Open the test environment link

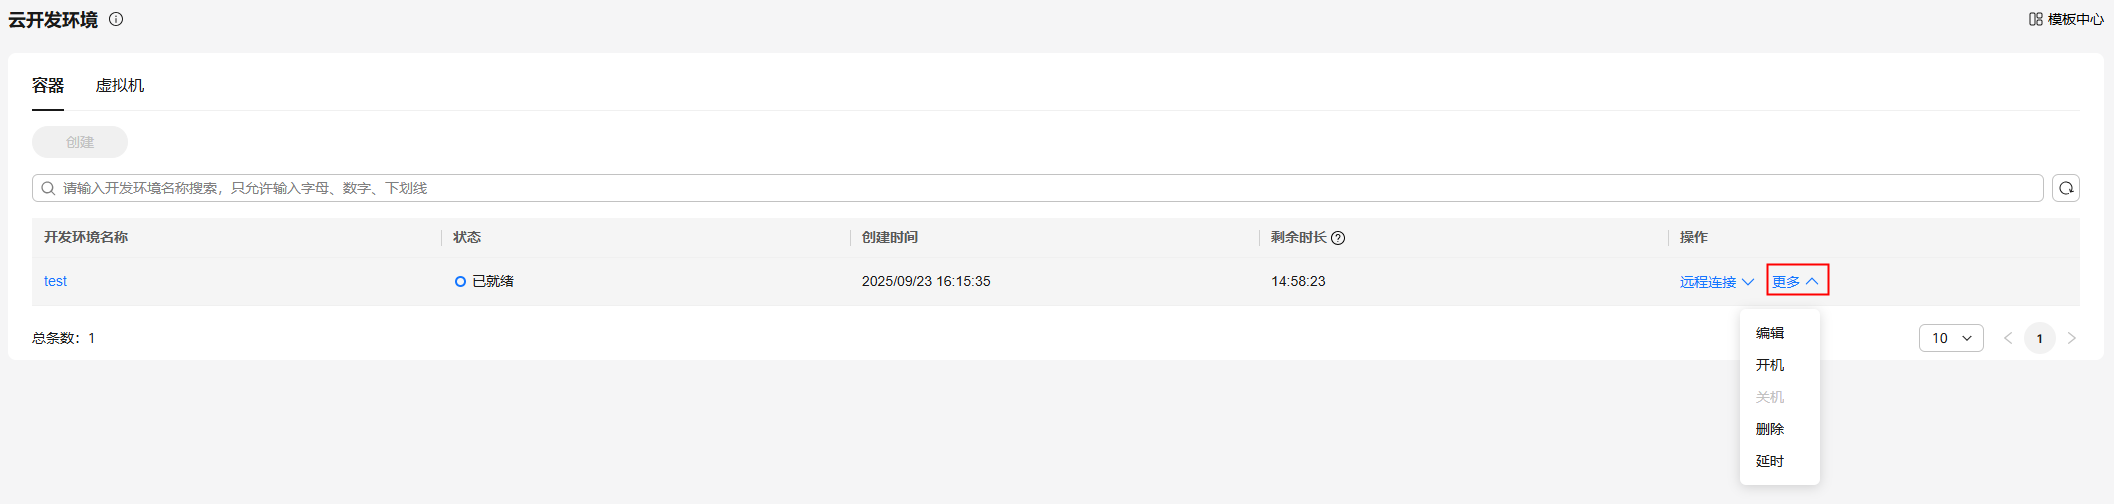(56, 281)
